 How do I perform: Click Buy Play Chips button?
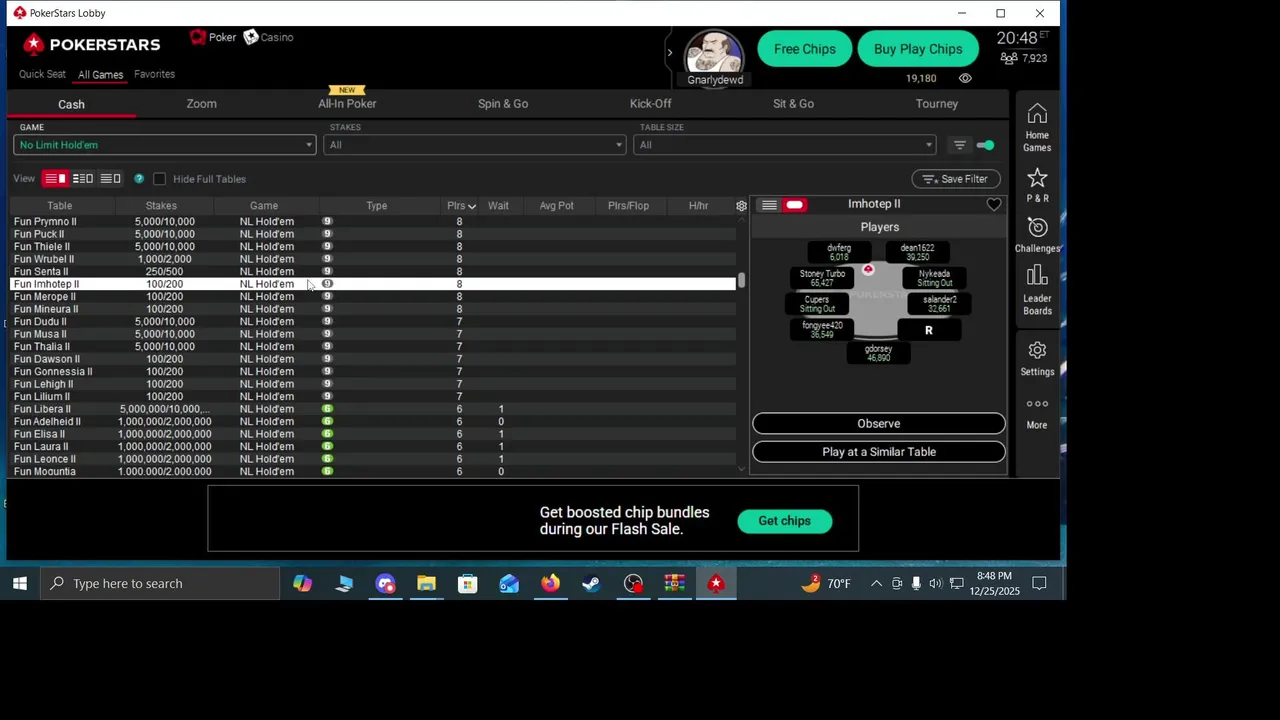tap(918, 49)
